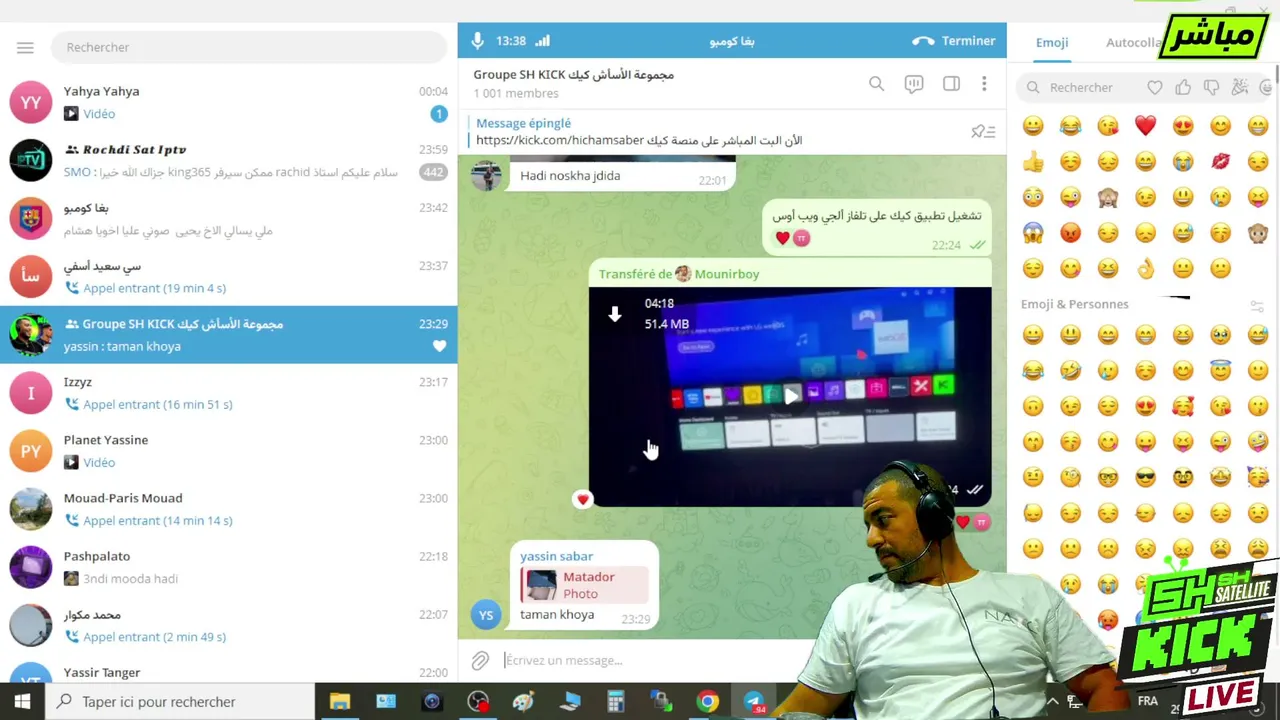The image size is (1280, 720).
Task: Play the forwarded TV video
Action: point(791,396)
